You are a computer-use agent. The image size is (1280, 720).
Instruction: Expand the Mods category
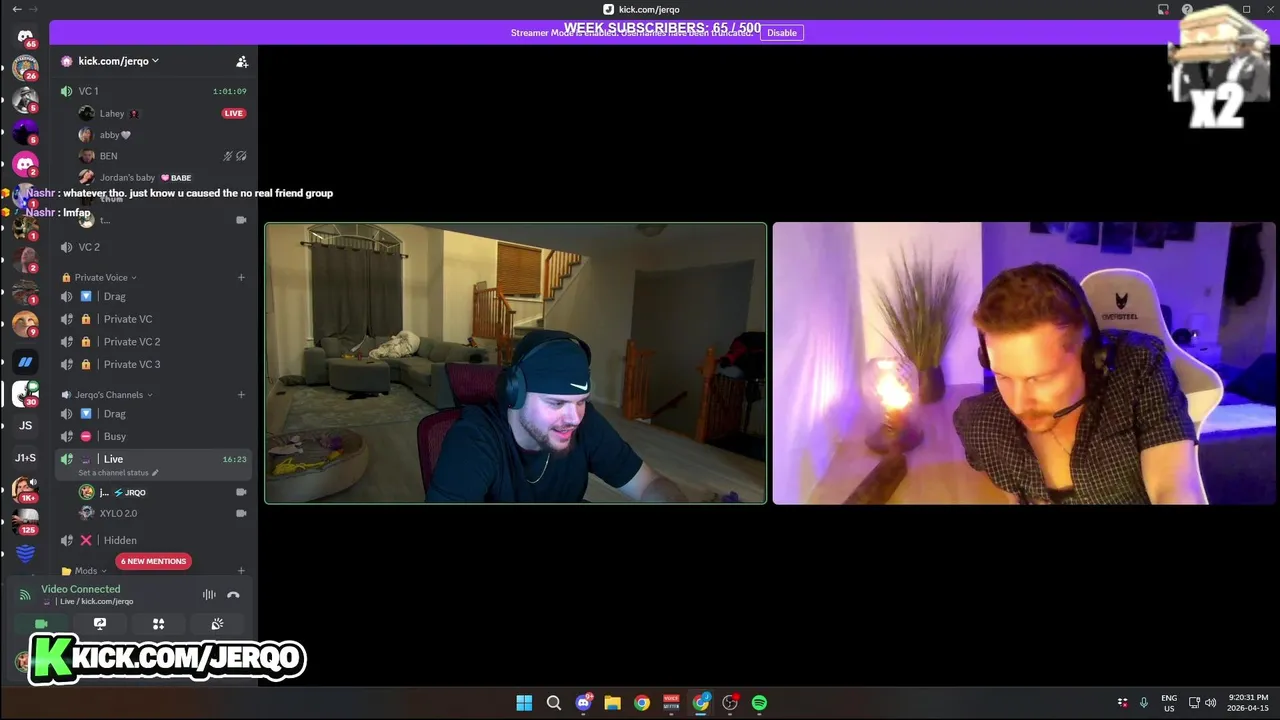click(84, 571)
